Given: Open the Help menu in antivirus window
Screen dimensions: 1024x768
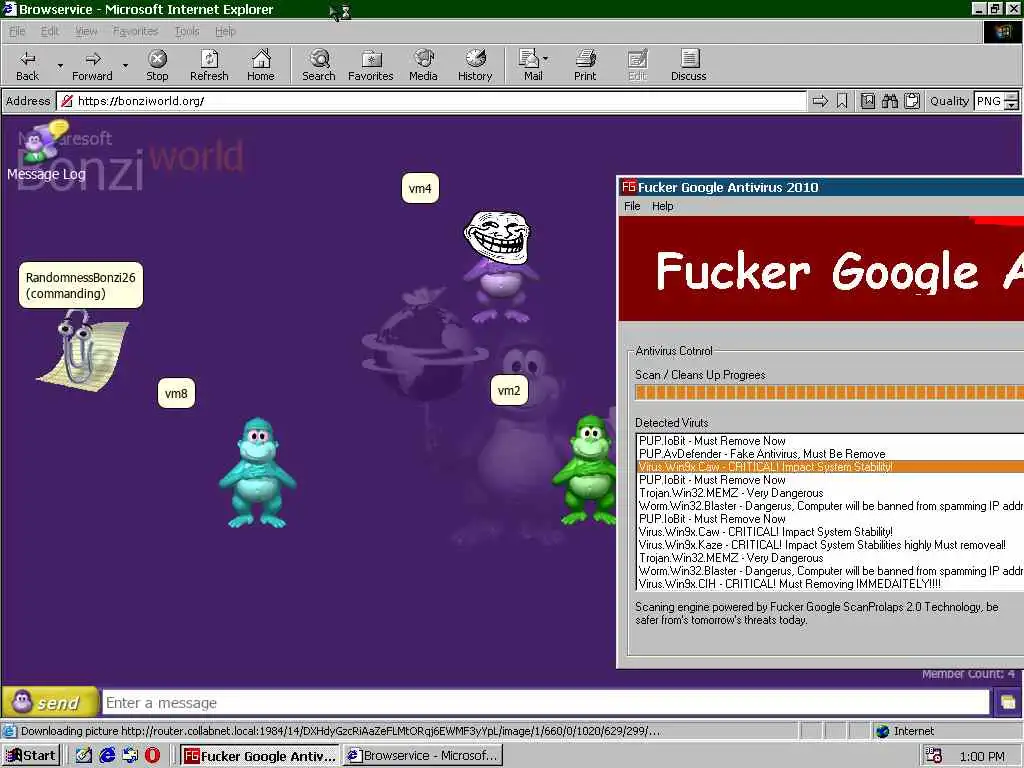Looking at the screenshot, I should (662, 206).
